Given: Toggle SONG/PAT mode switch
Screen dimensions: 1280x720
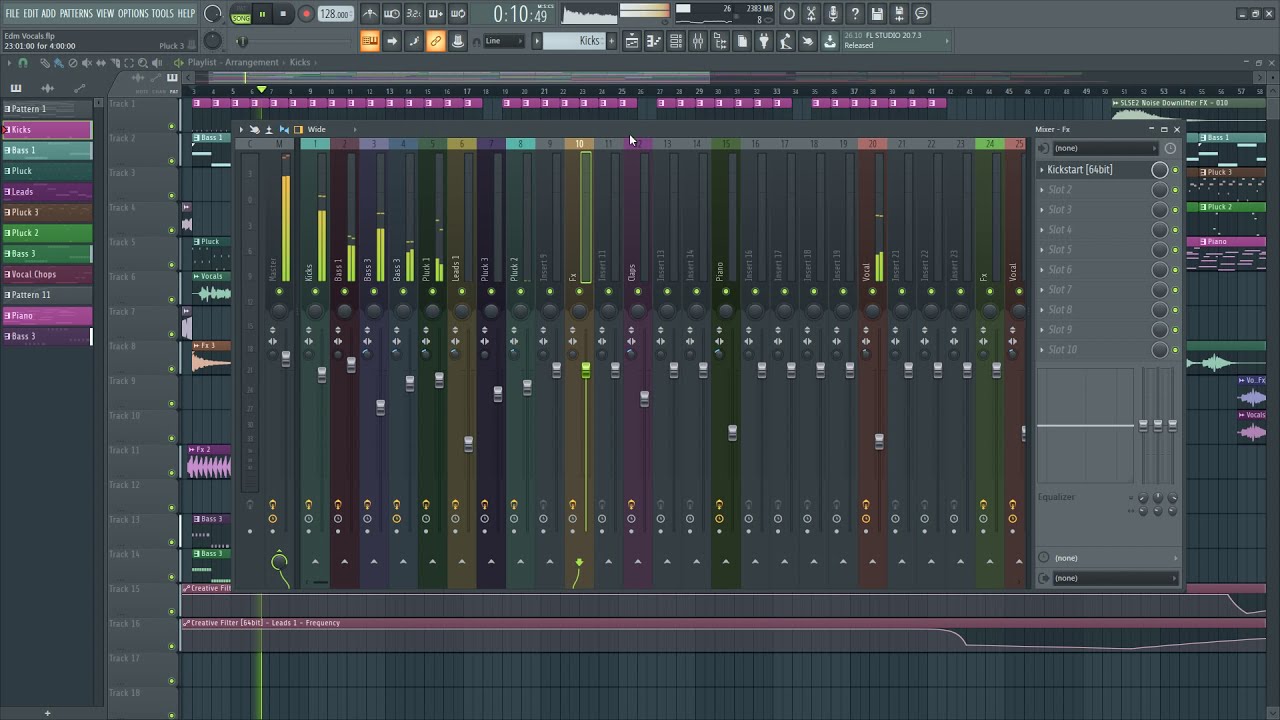Looking at the screenshot, I should (241, 14).
